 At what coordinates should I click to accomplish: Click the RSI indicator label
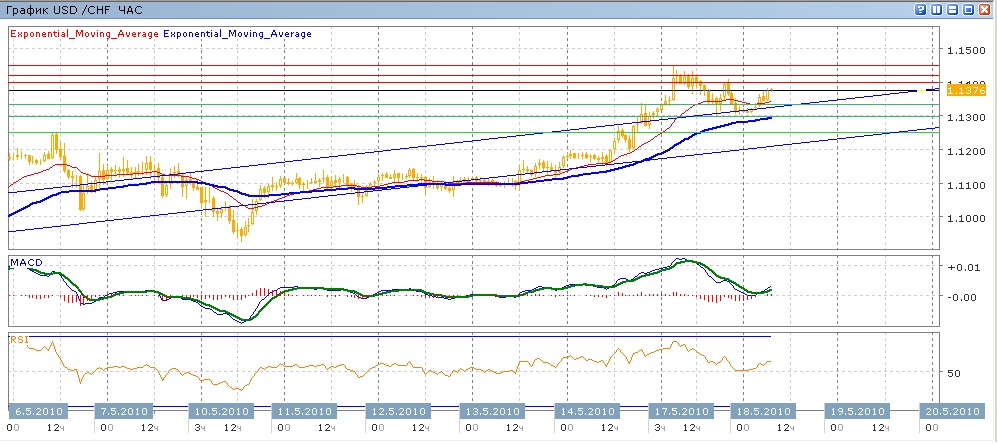click(x=18, y=340)
